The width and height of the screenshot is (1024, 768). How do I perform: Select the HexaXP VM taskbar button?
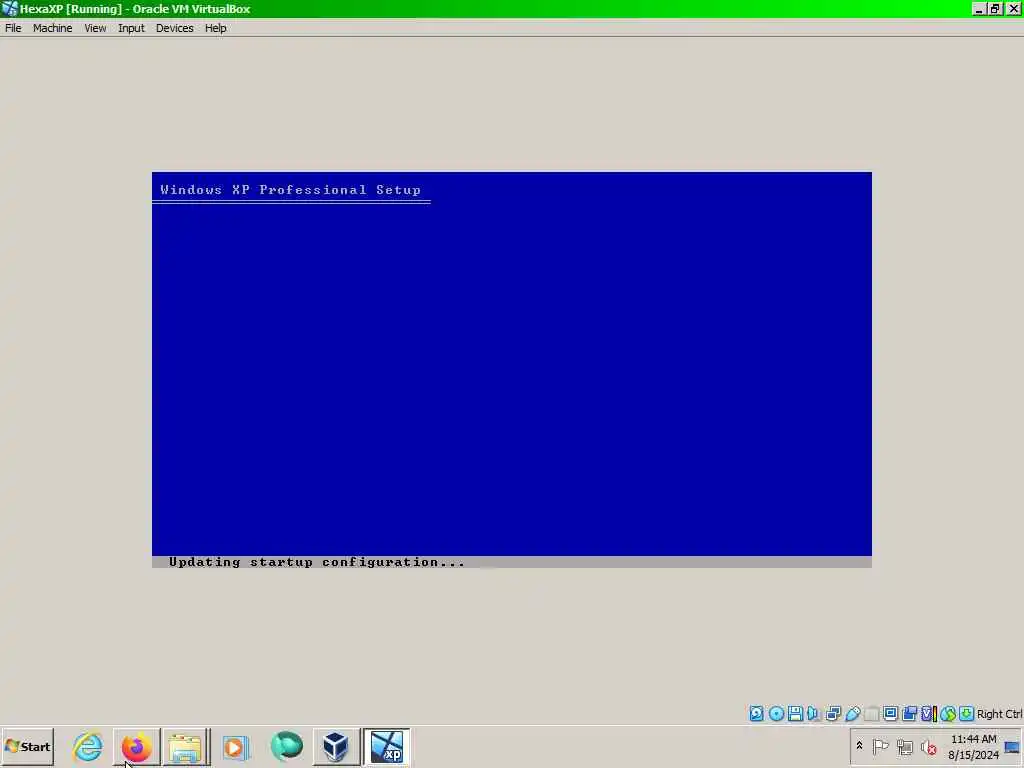[x=387, y=746]
